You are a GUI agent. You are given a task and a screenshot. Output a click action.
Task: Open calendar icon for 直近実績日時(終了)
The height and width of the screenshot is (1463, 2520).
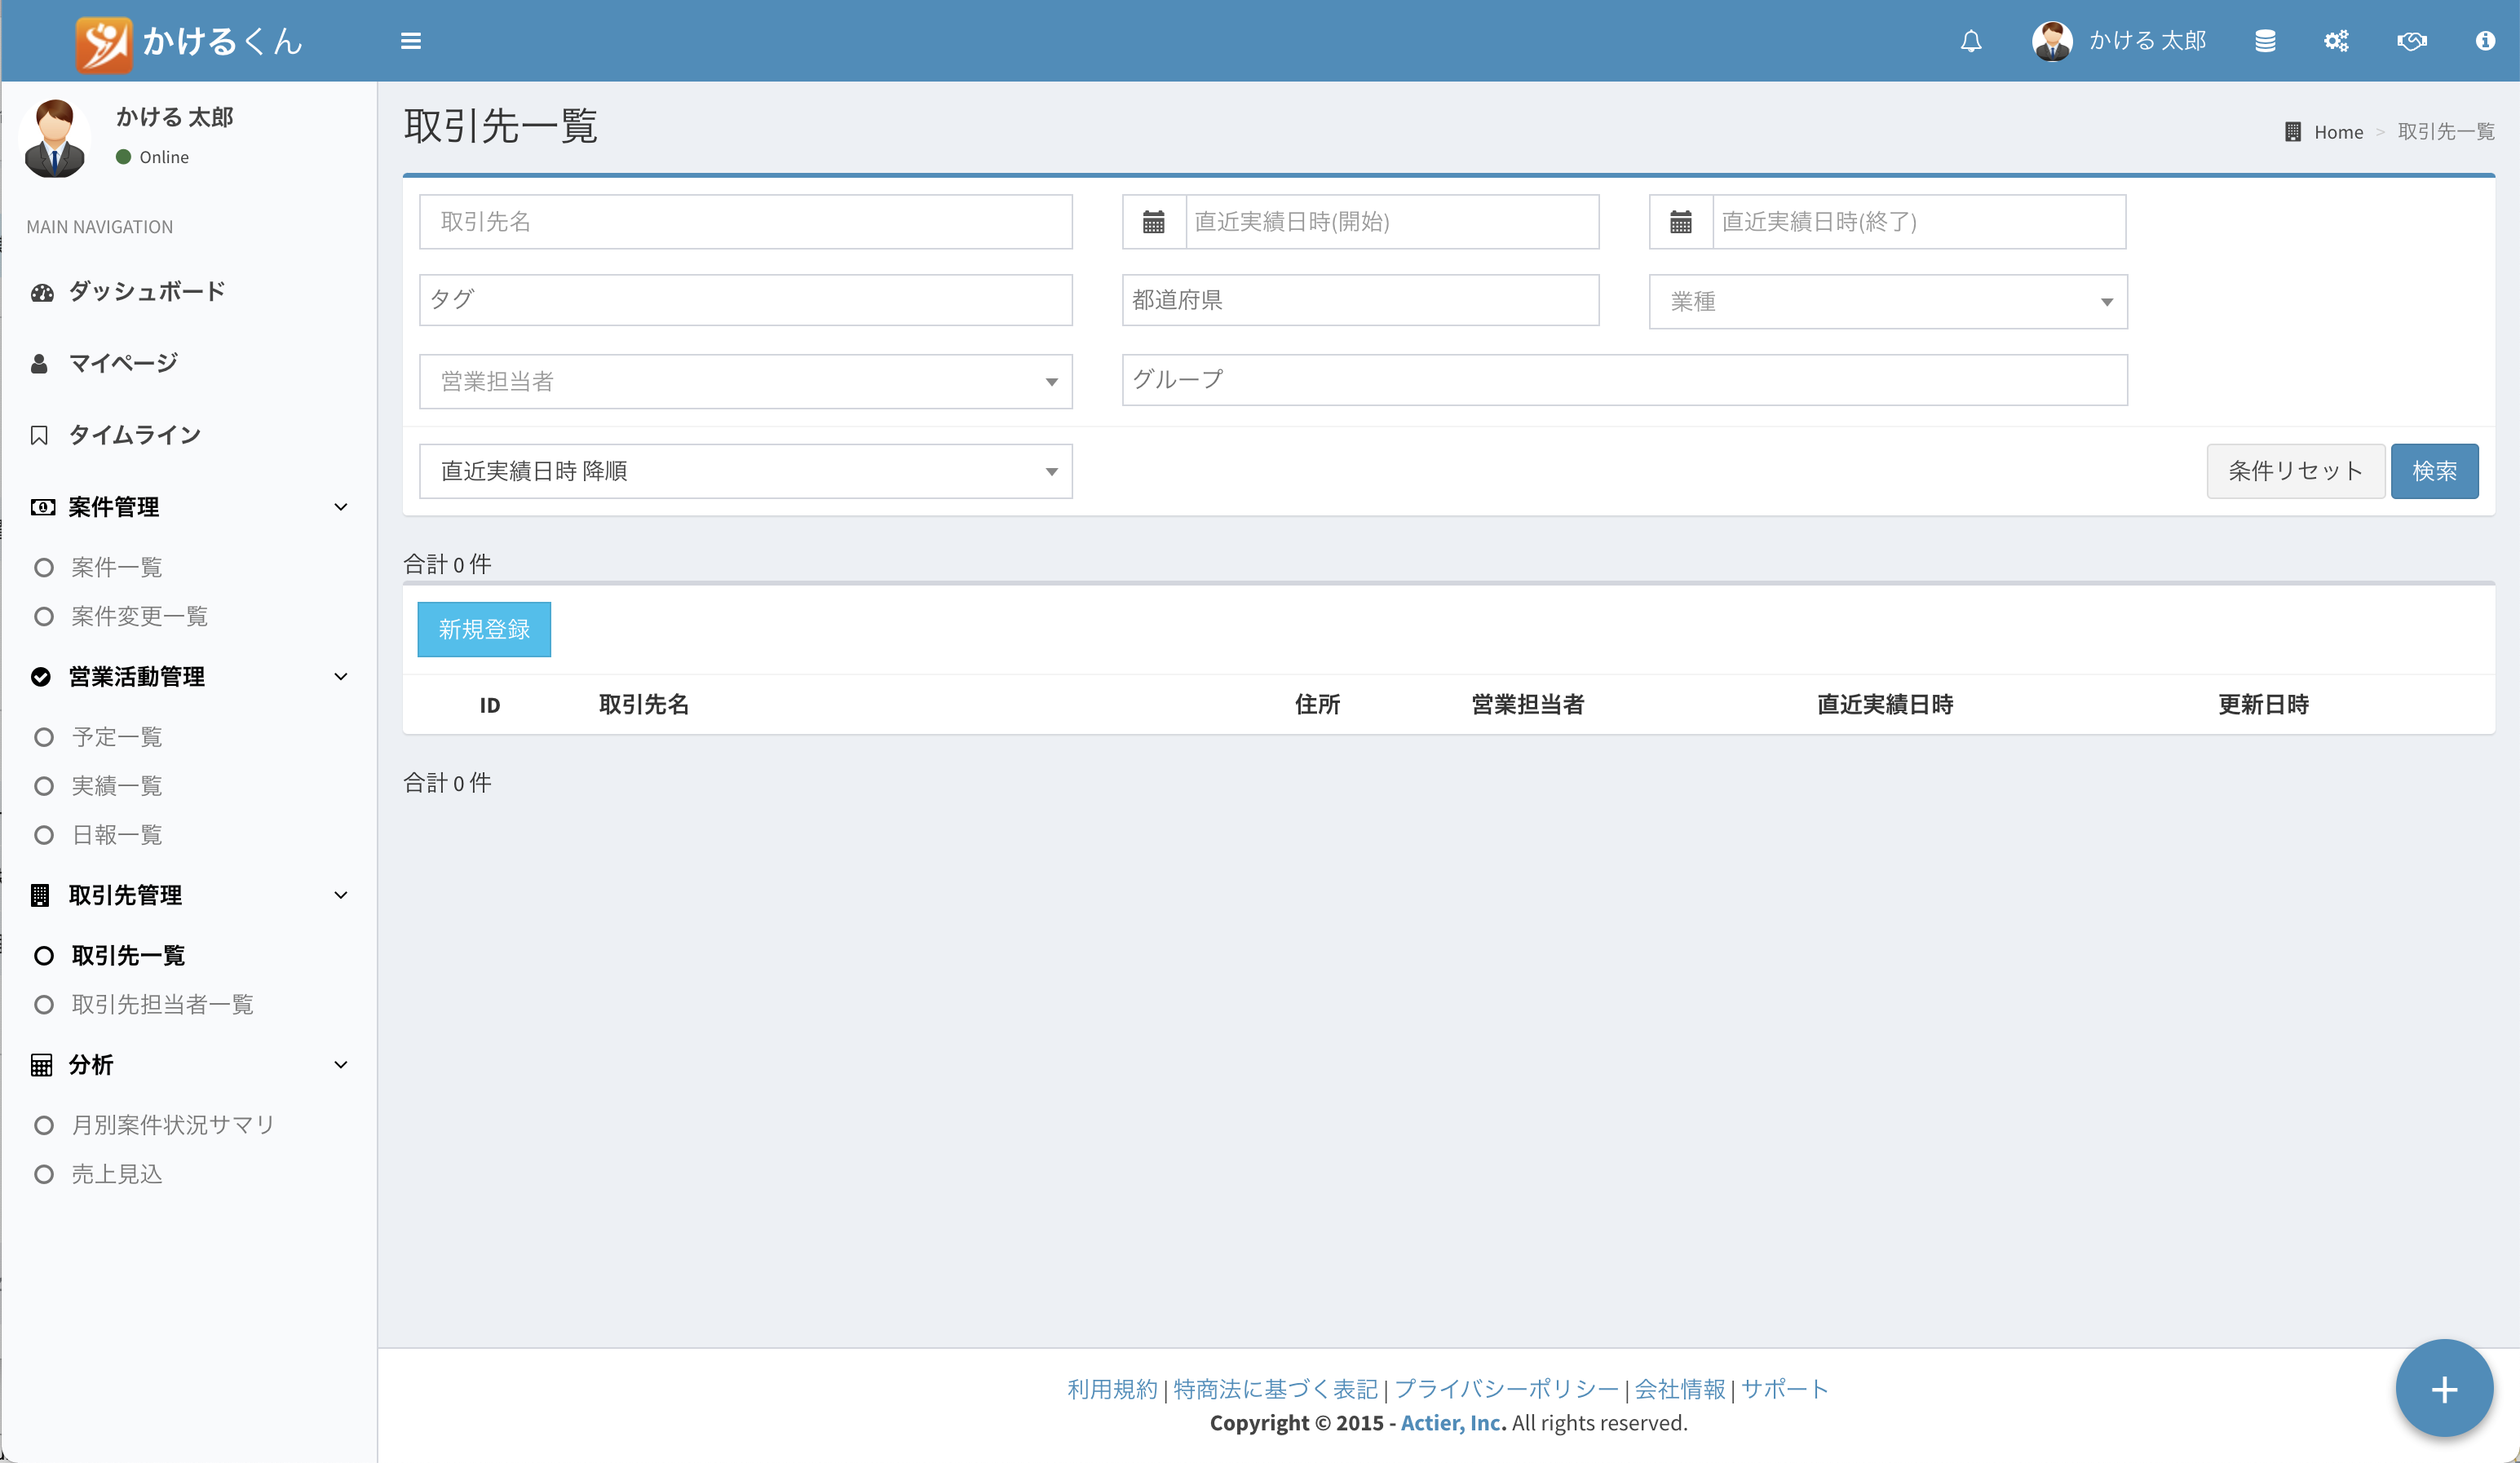pyautogui.click(x=1681, y=222)
